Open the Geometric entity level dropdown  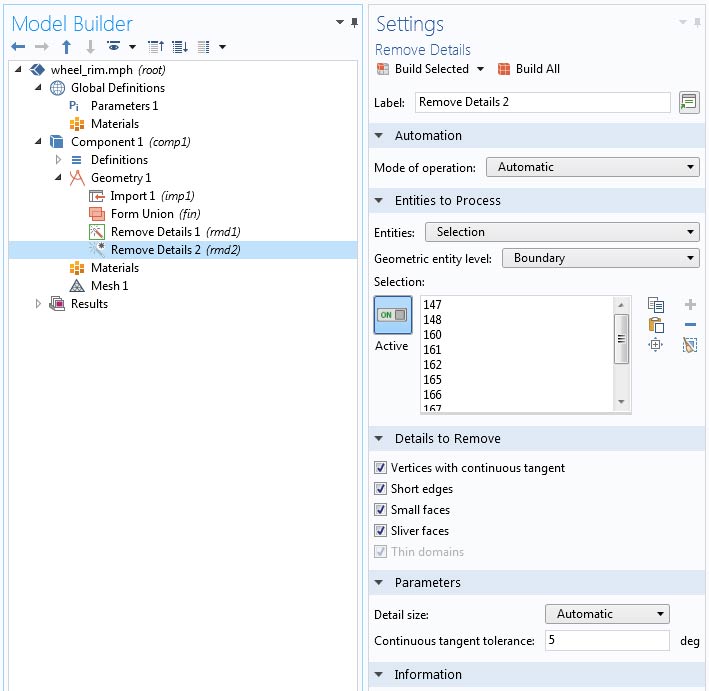(x=600, y=258)
